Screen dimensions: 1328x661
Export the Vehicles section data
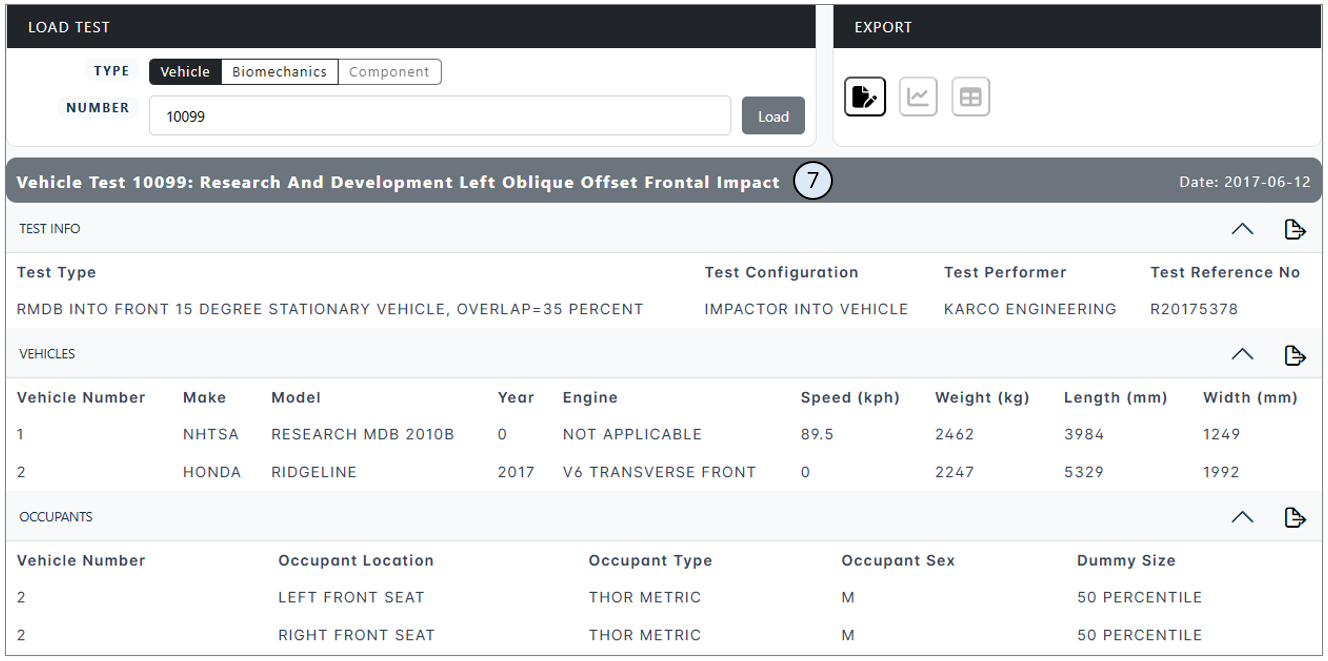click(1295, 354)
